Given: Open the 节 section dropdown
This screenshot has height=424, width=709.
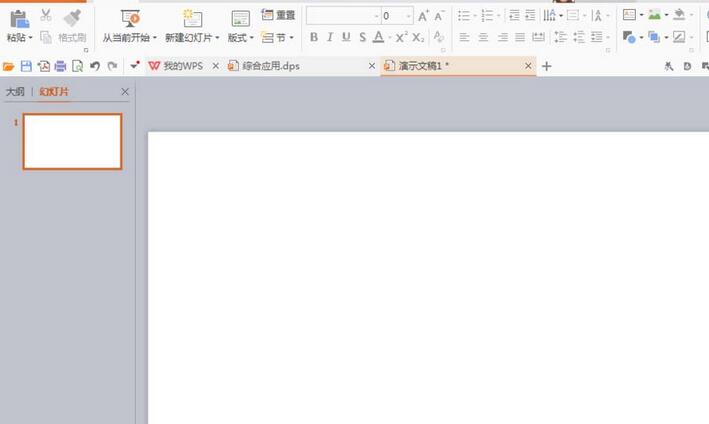Looking at the screenshot, I should click(x=278, y=38).
